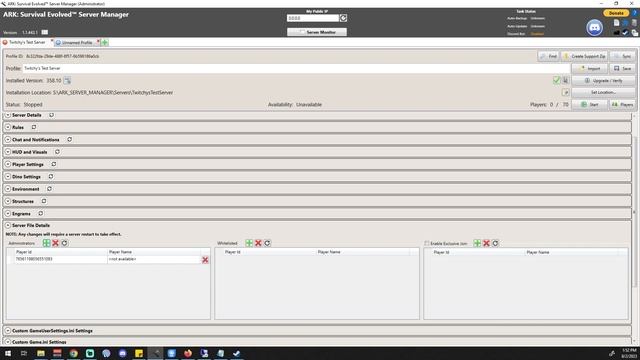Open the Discord community icon
The height and width of the screenshot is (360, 640).
594,28
